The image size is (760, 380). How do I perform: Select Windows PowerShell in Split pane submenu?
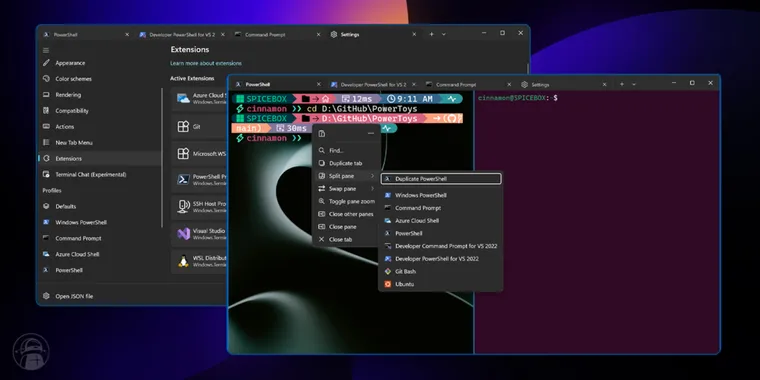(441, 195)
